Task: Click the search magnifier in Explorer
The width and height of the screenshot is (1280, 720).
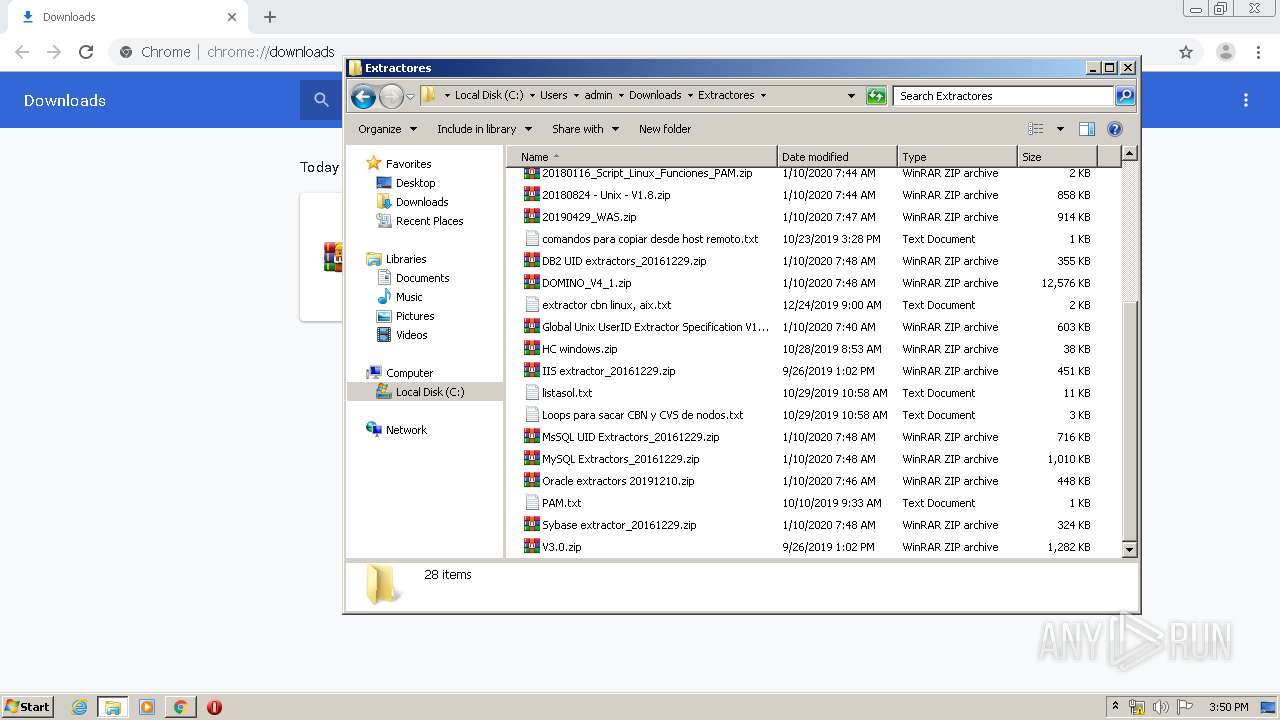Action: click(1125, 96)
